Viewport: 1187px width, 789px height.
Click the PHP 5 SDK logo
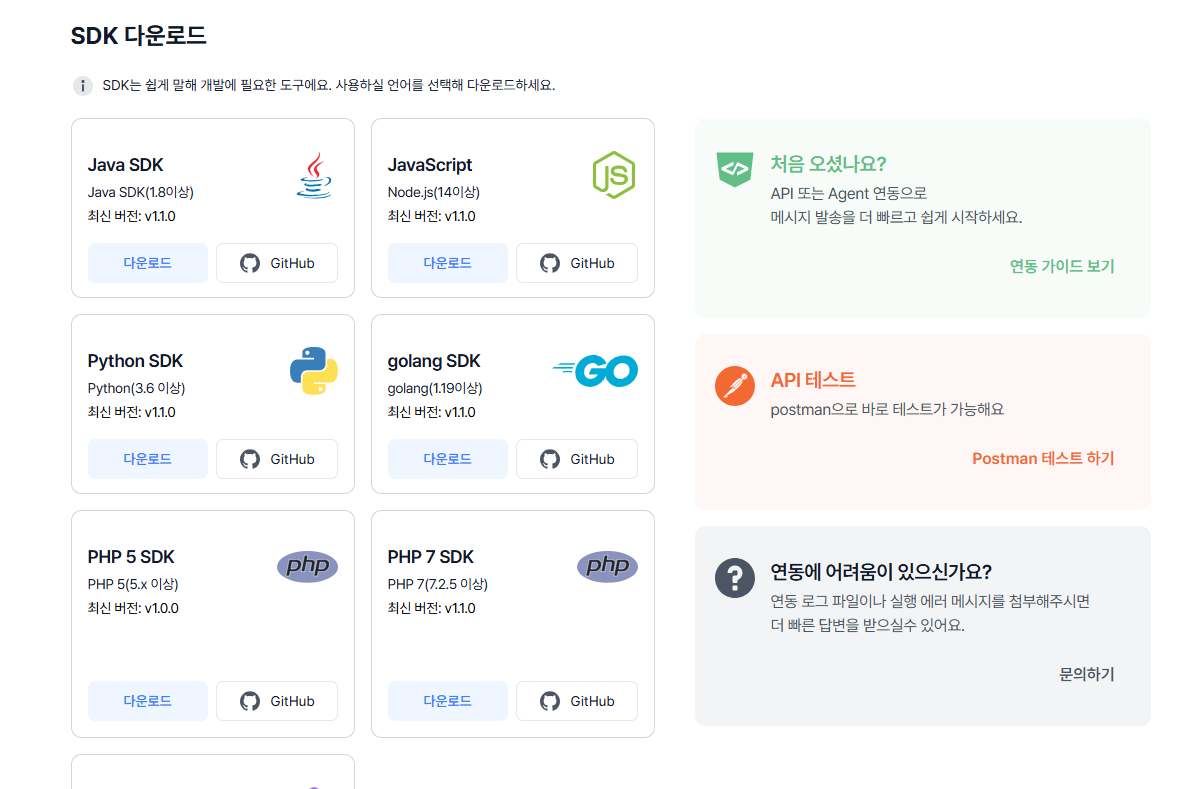click(x=307, y=567)
